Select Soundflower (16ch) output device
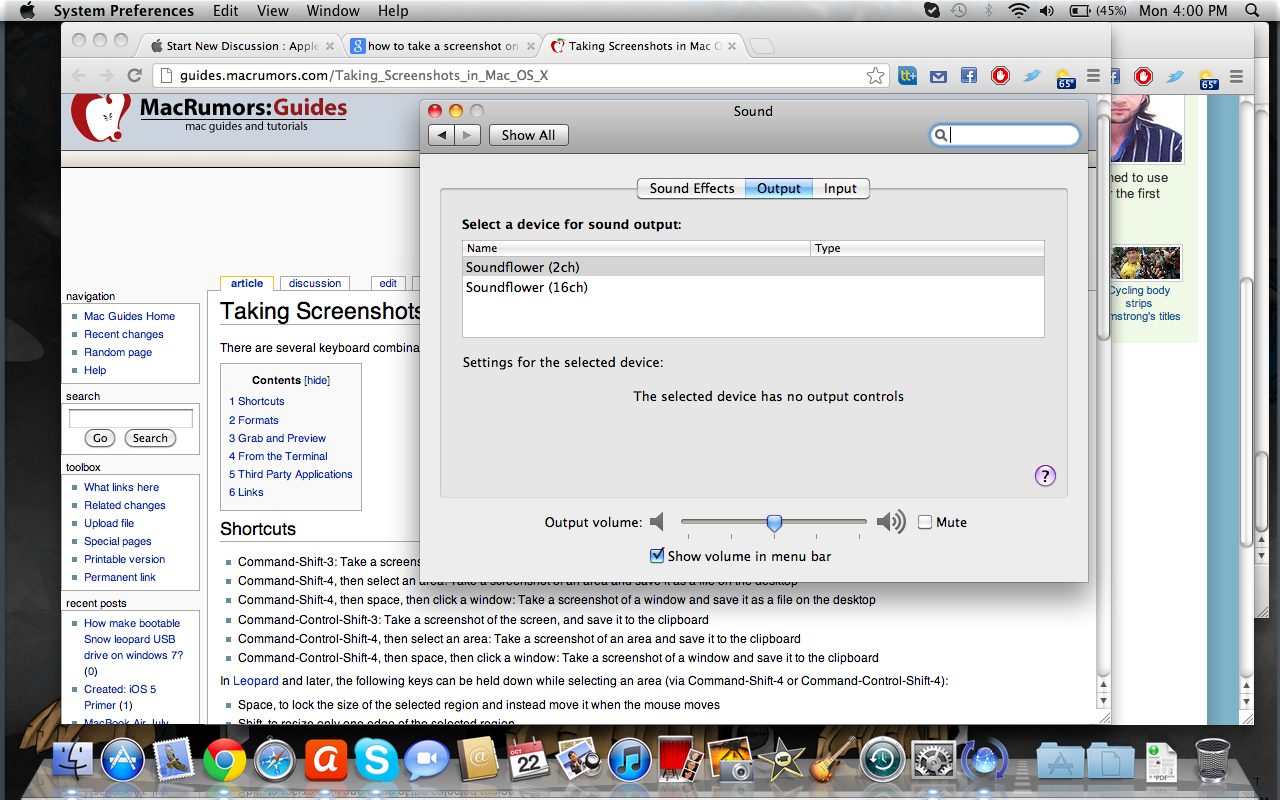Image resolution: width=1280 pixels, height=800 pixels. click(753, 287)
